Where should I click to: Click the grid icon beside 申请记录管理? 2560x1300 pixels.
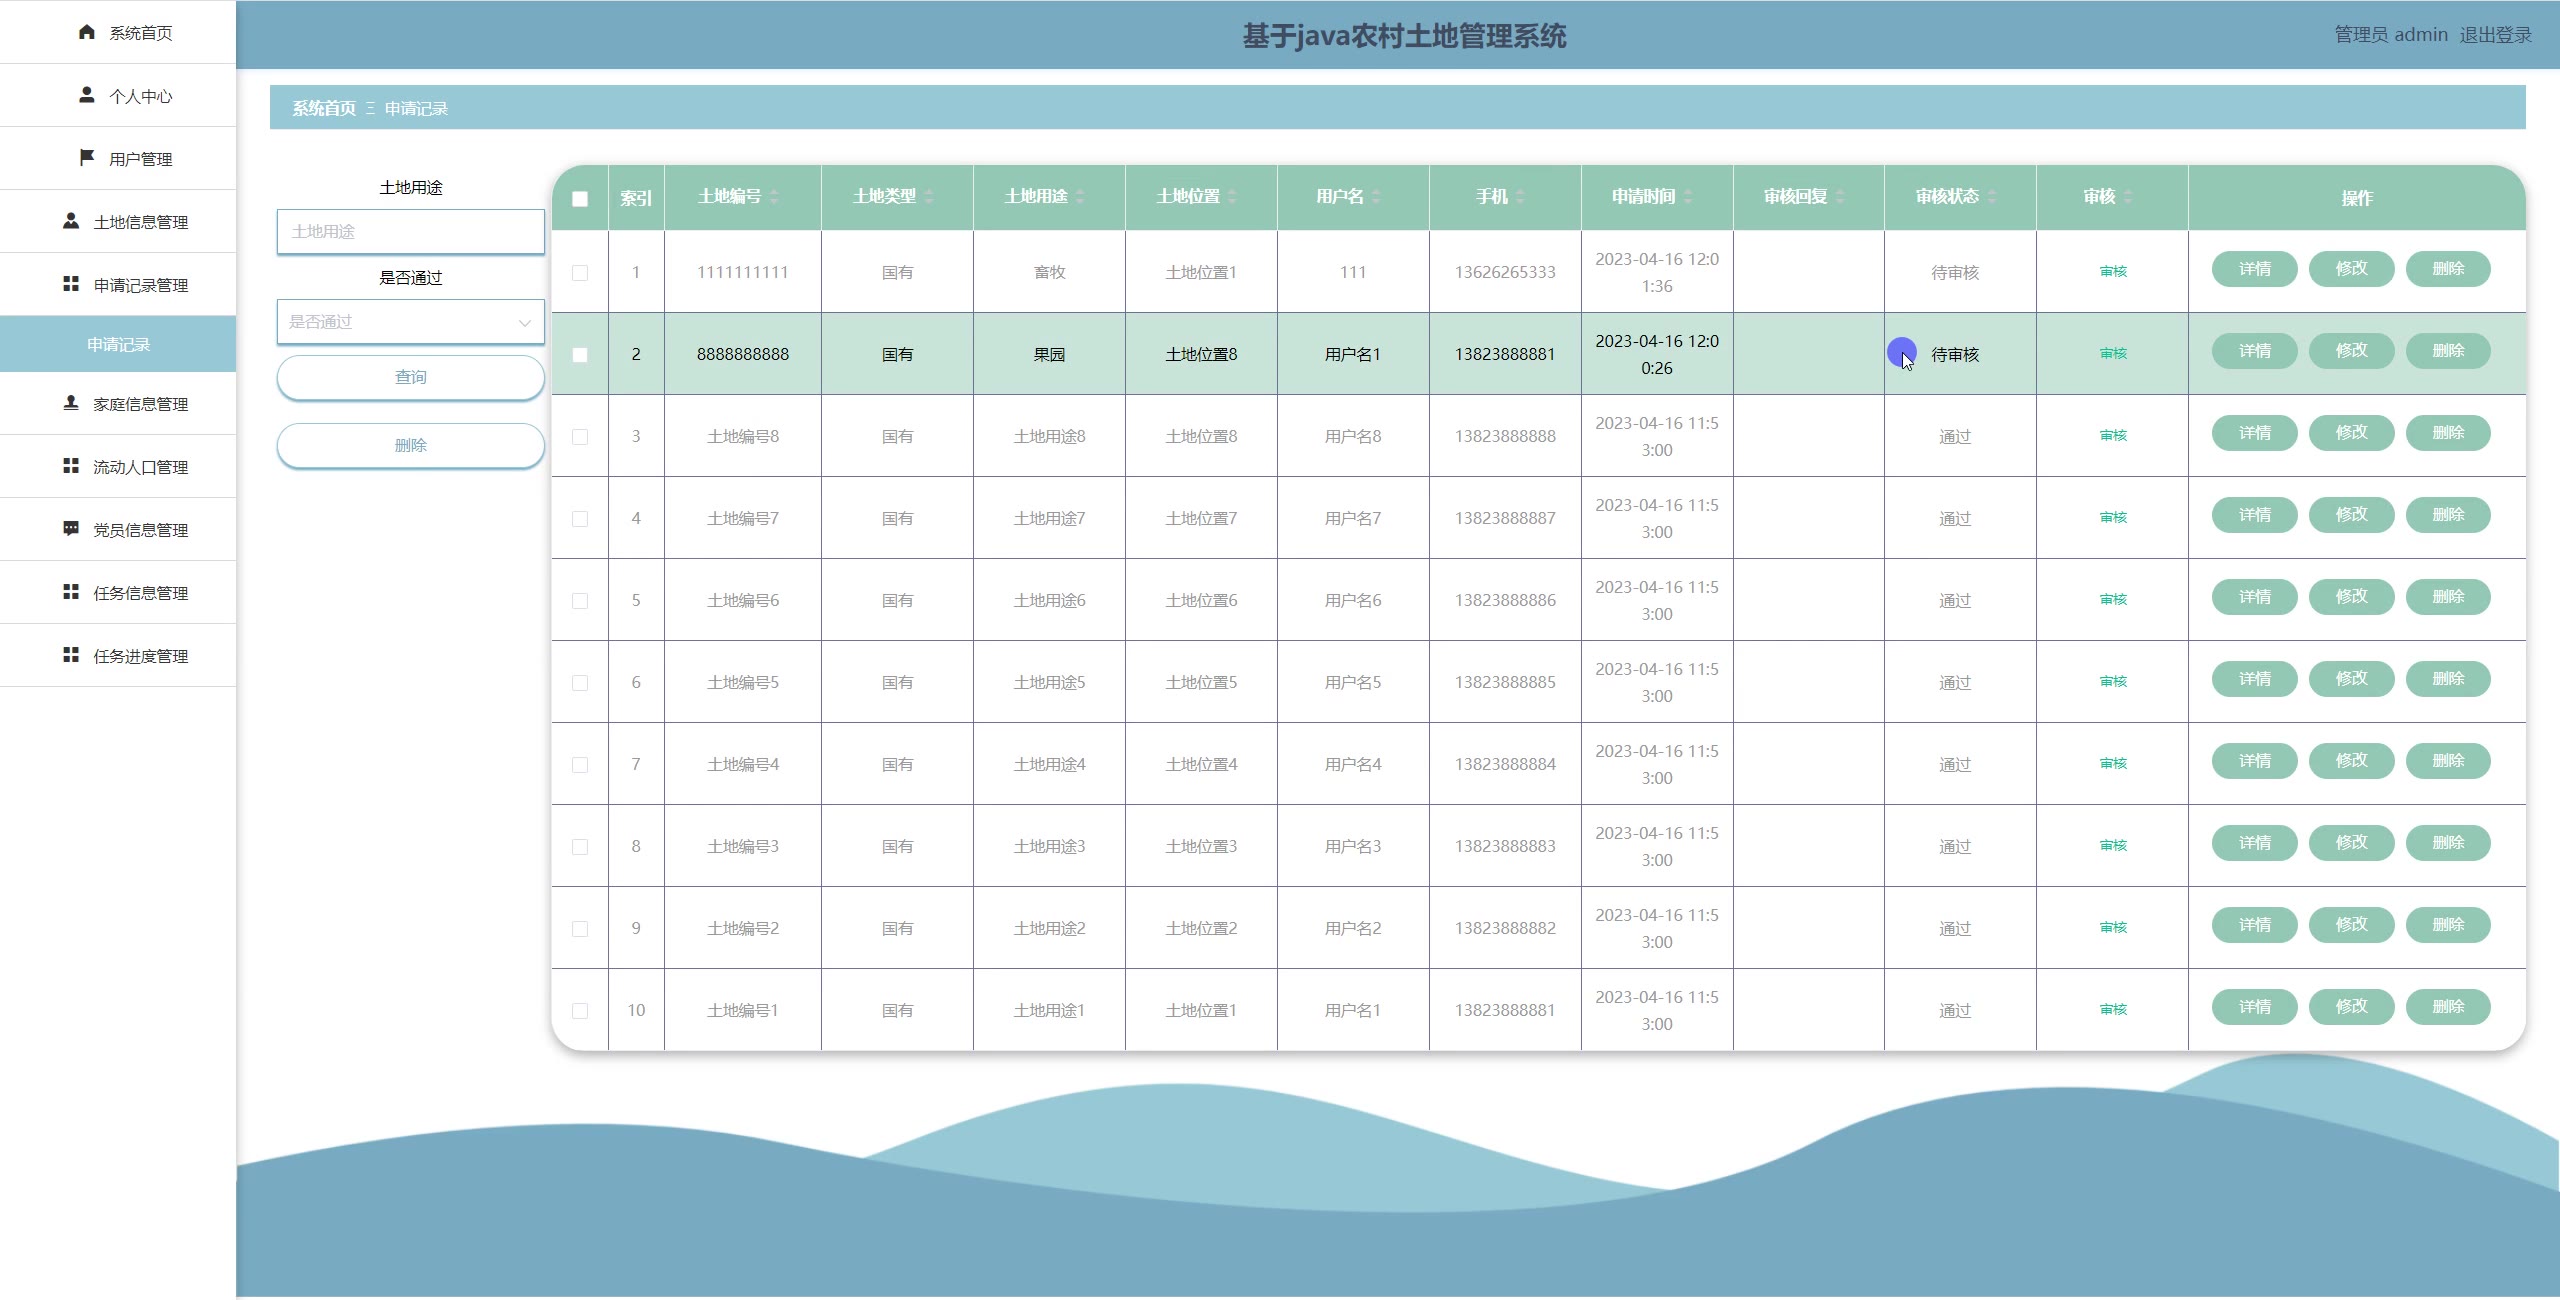(x=71, y=284)
